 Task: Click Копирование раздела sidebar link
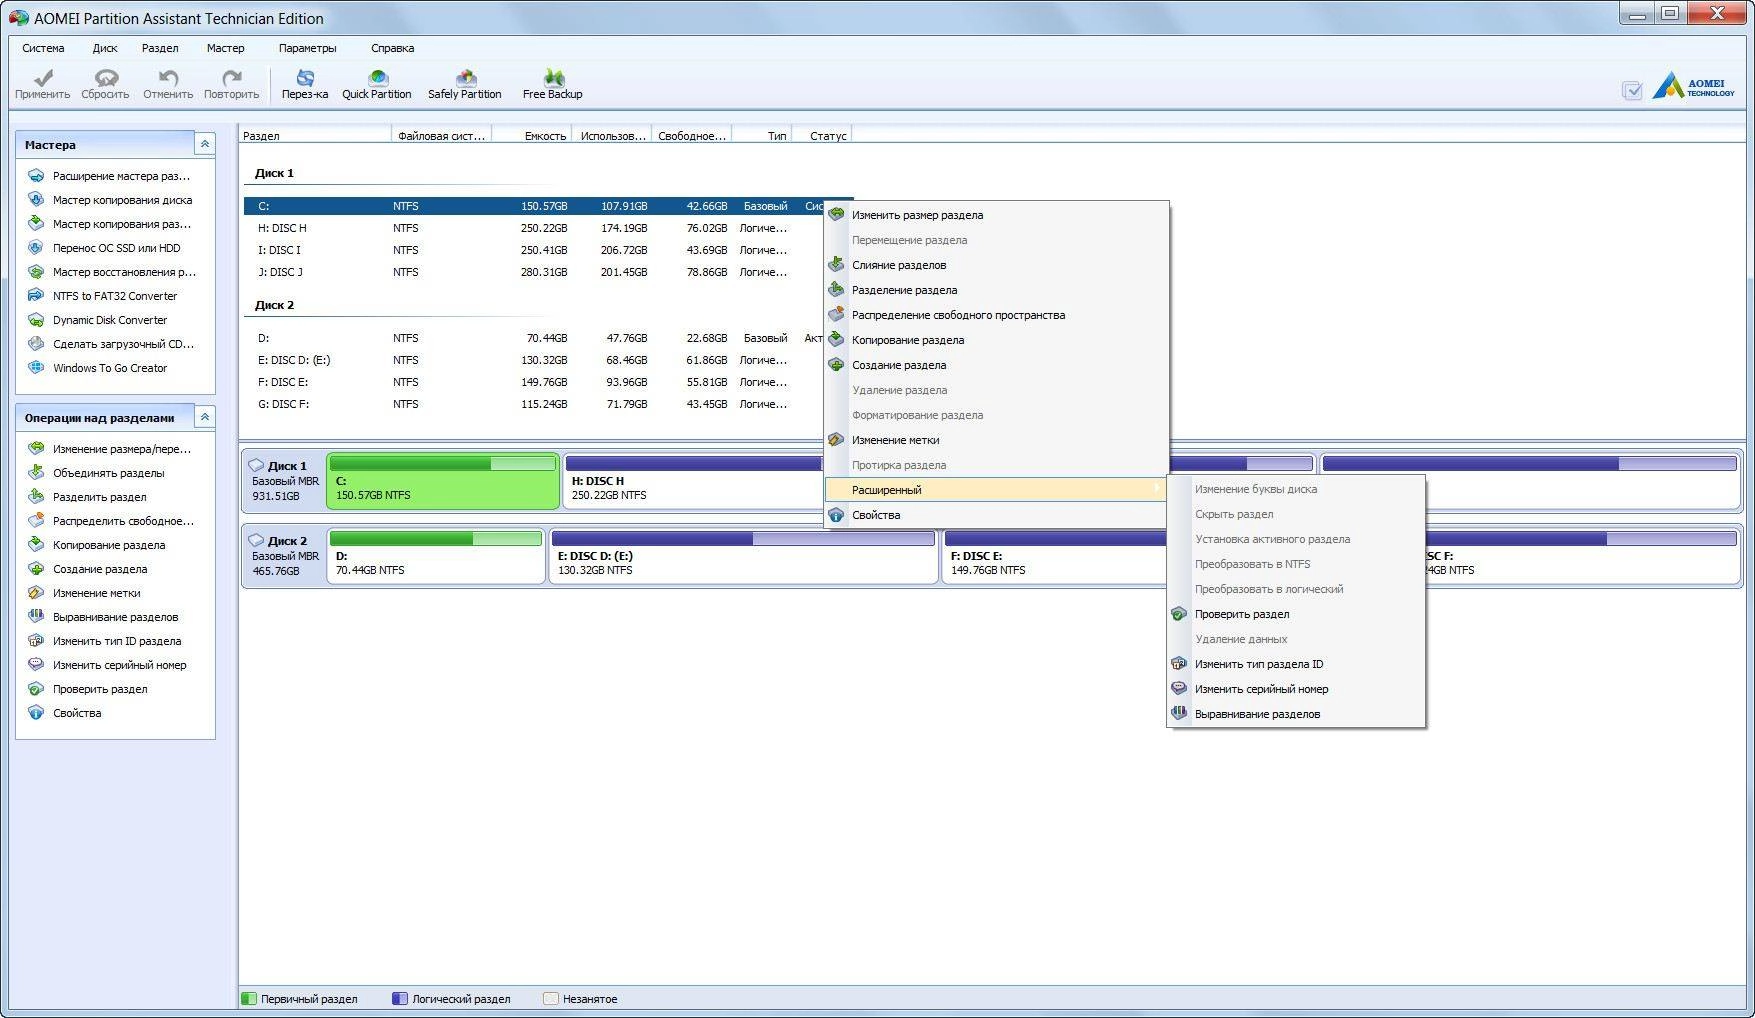109,545
